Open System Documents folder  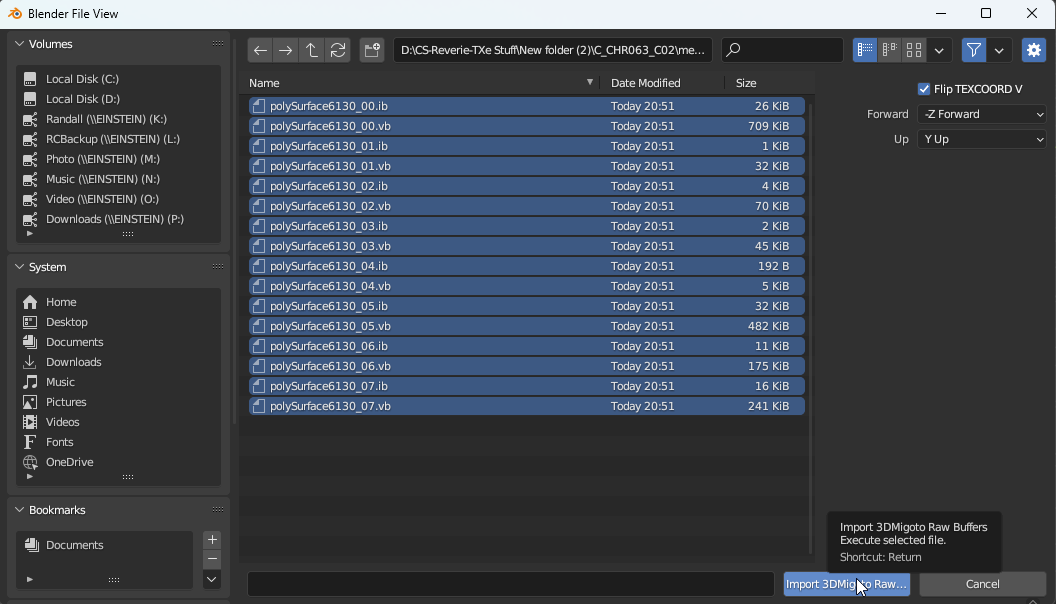pos(119,342)
